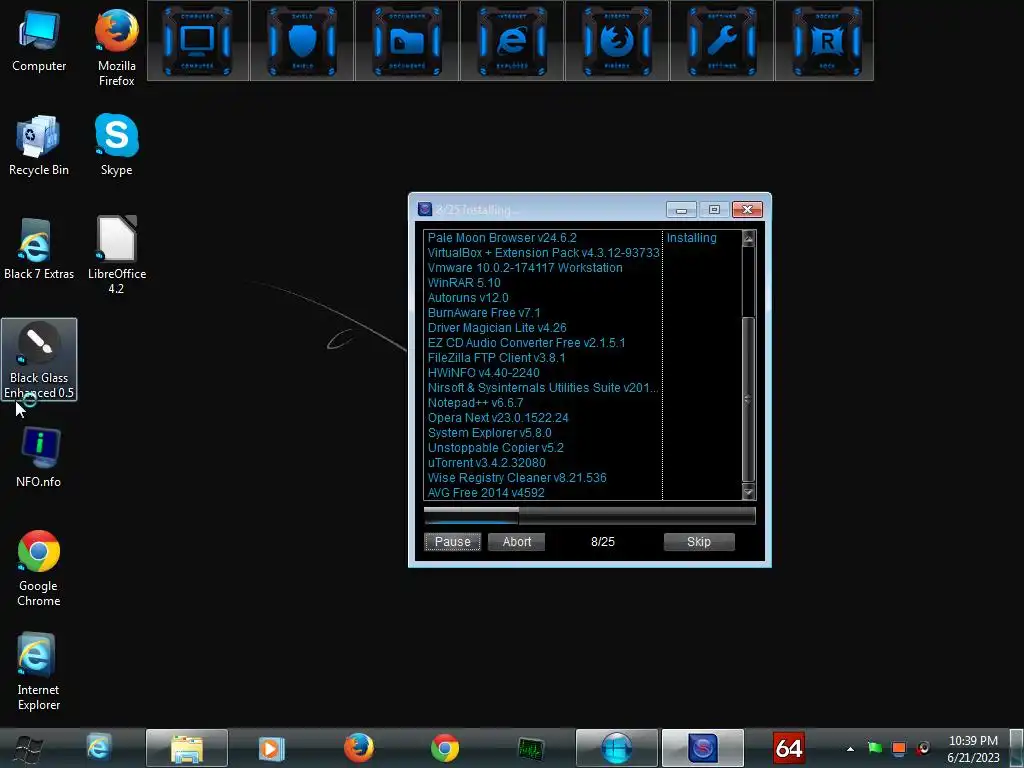1024x768 pixels.
Task: Click the Show desktop strip
Action: pos(1017,748)
